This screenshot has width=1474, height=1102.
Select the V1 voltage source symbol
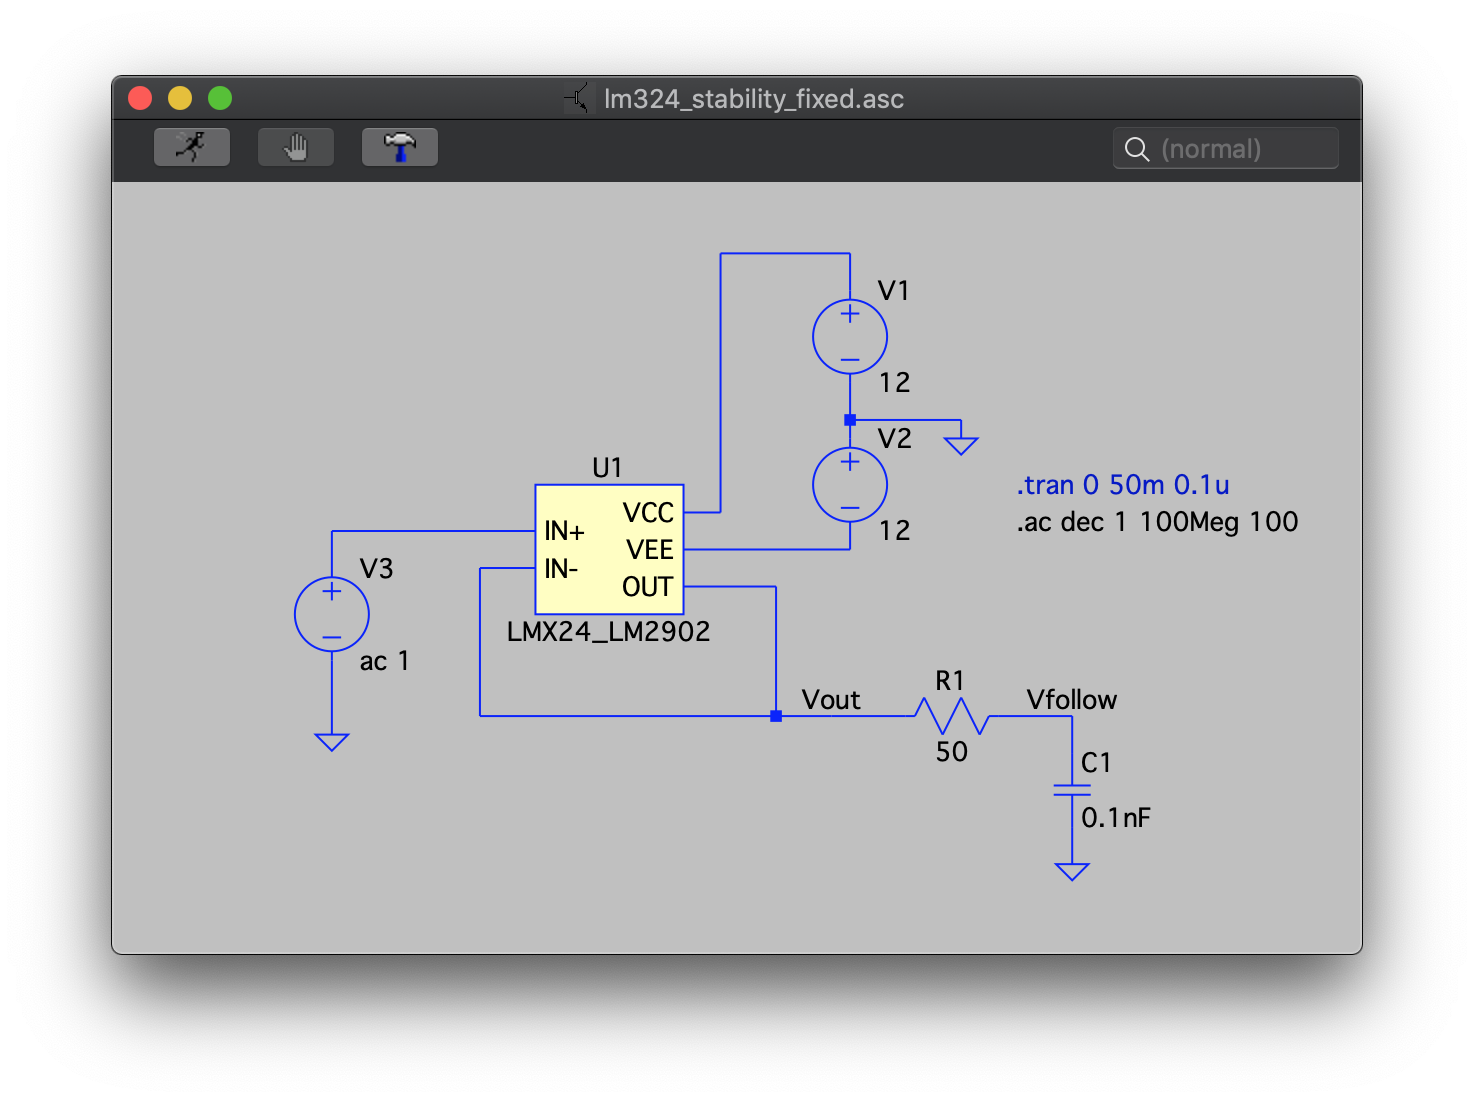[849, 337]
